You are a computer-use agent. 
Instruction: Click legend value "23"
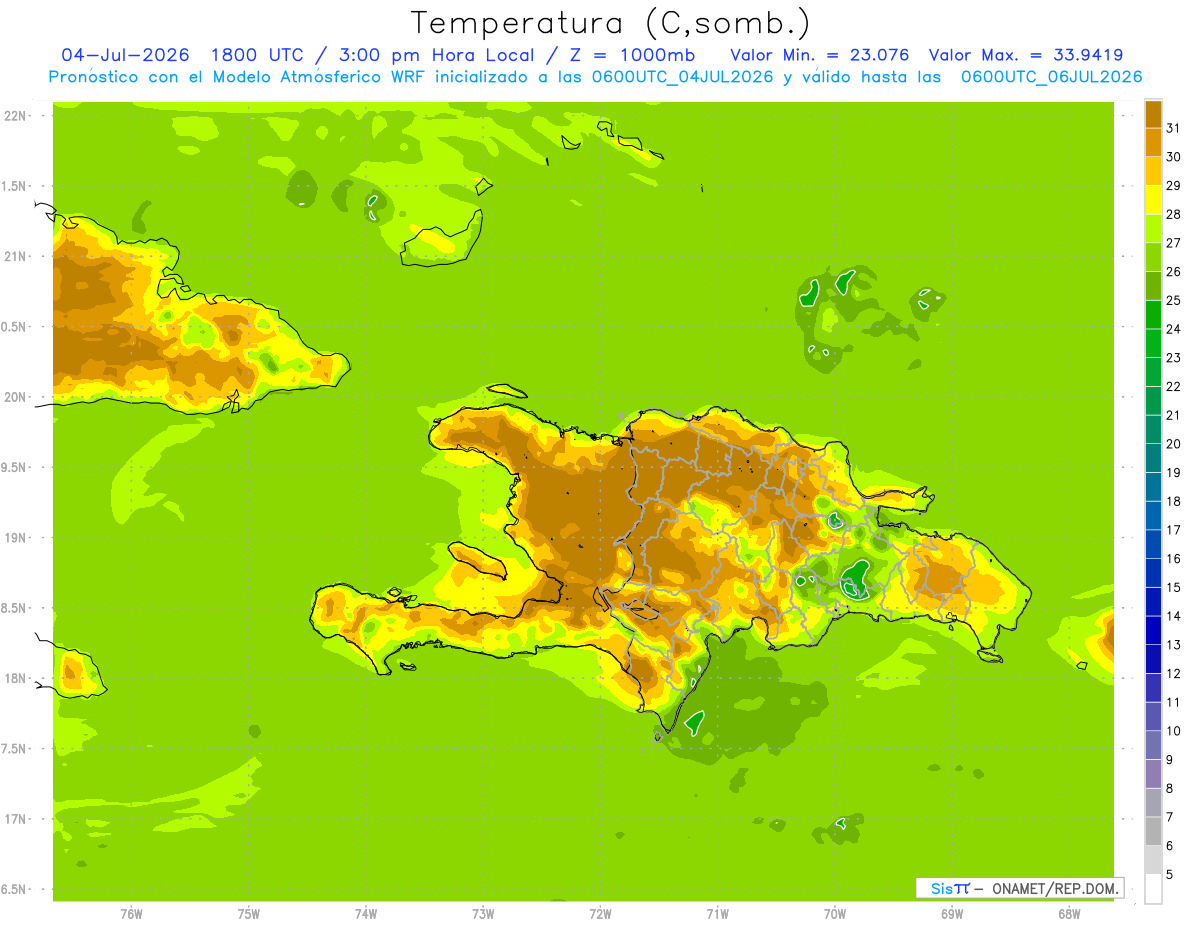click(x=1173, y=358)
